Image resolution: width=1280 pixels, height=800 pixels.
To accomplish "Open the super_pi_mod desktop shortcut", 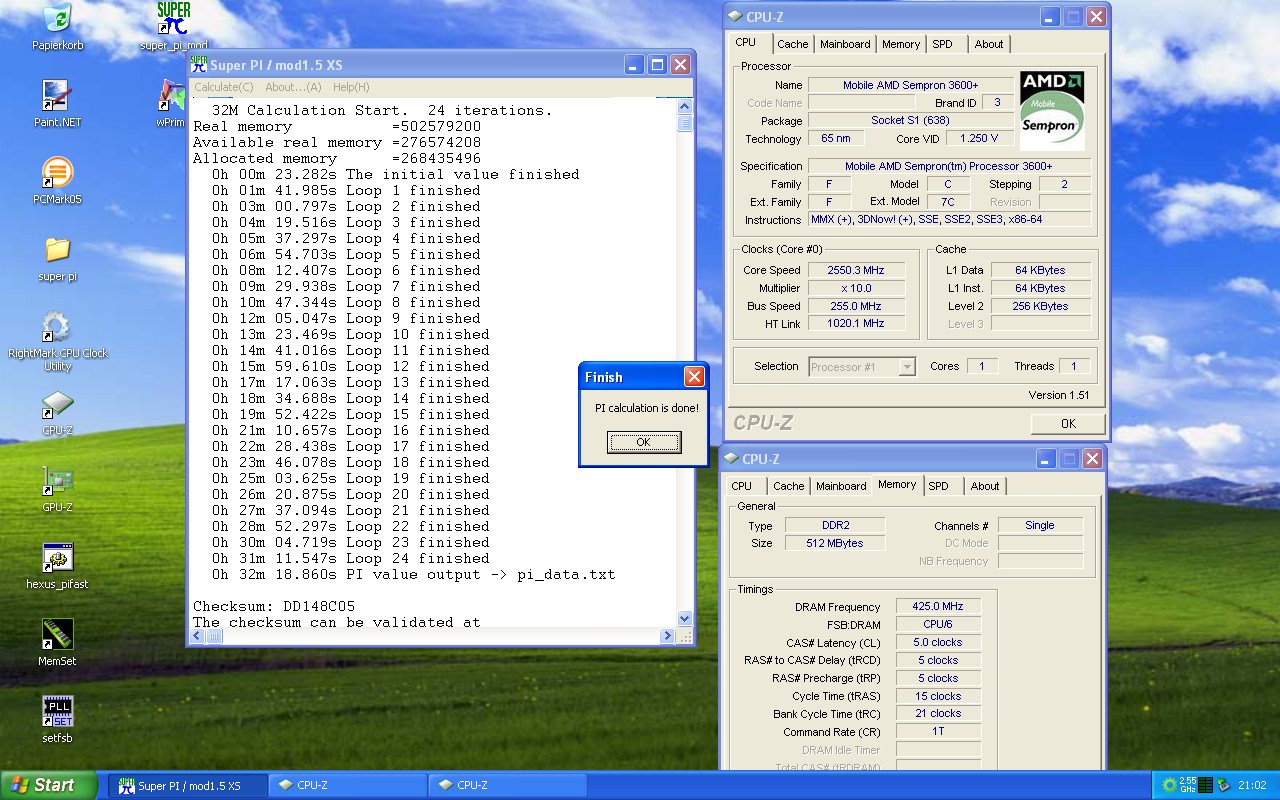I will (174, 18).
